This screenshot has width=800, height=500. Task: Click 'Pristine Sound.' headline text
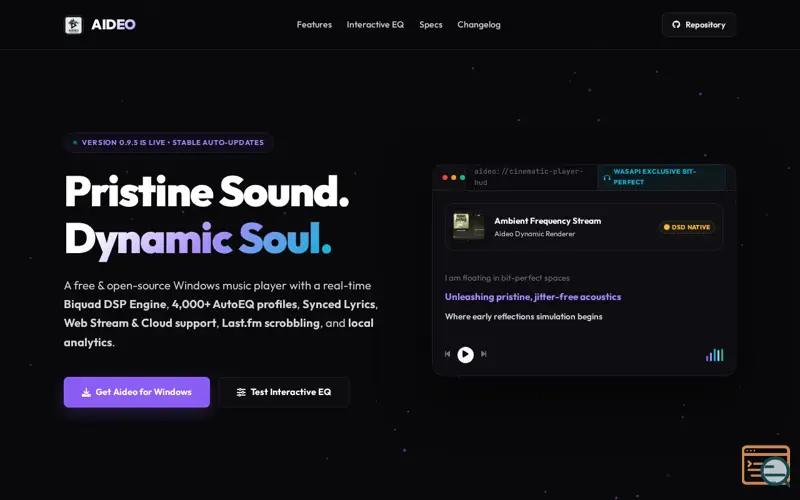click(206, 191)
